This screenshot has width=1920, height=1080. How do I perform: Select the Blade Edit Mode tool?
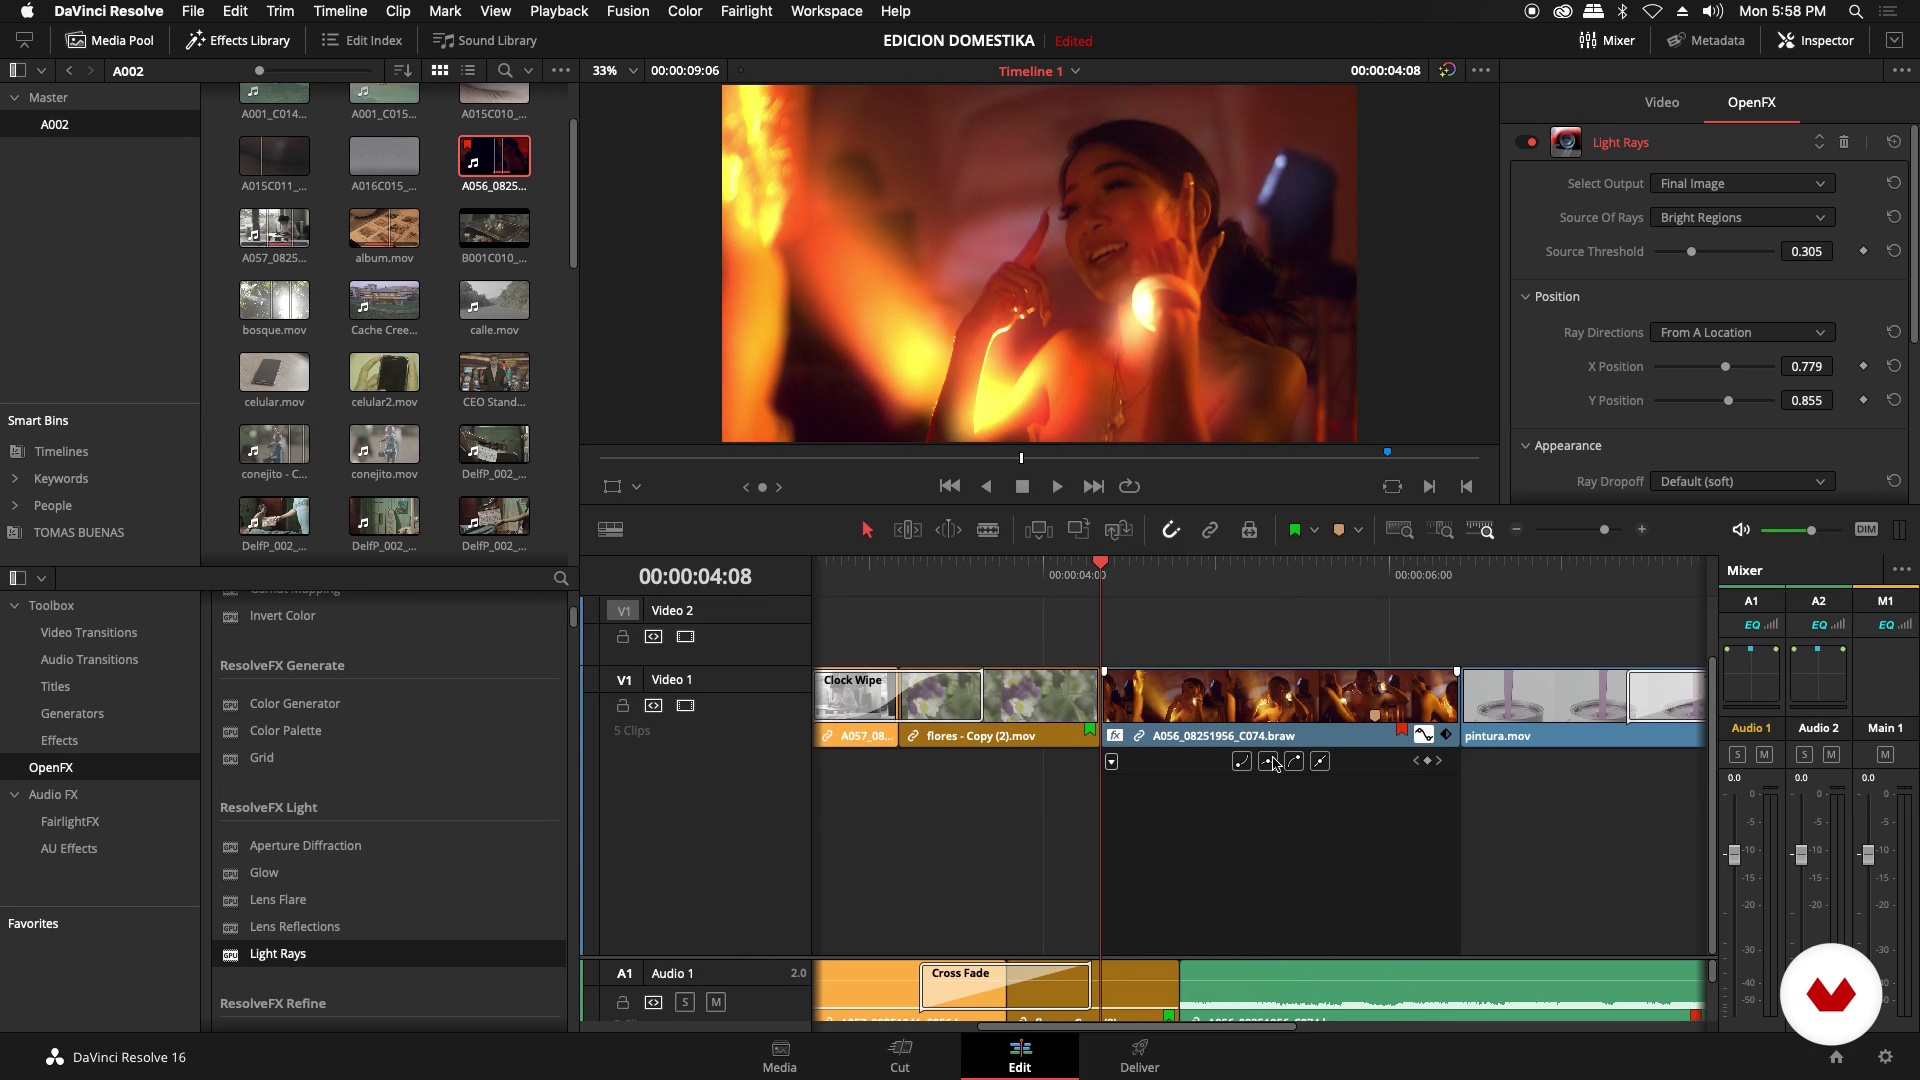pyautogui.click(x=988, y=530)
